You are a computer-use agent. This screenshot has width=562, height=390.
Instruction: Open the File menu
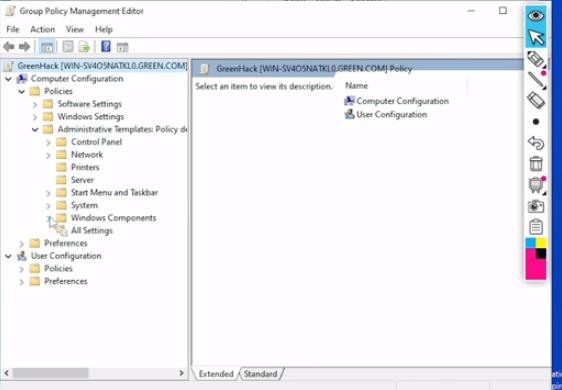pos(13,29)
